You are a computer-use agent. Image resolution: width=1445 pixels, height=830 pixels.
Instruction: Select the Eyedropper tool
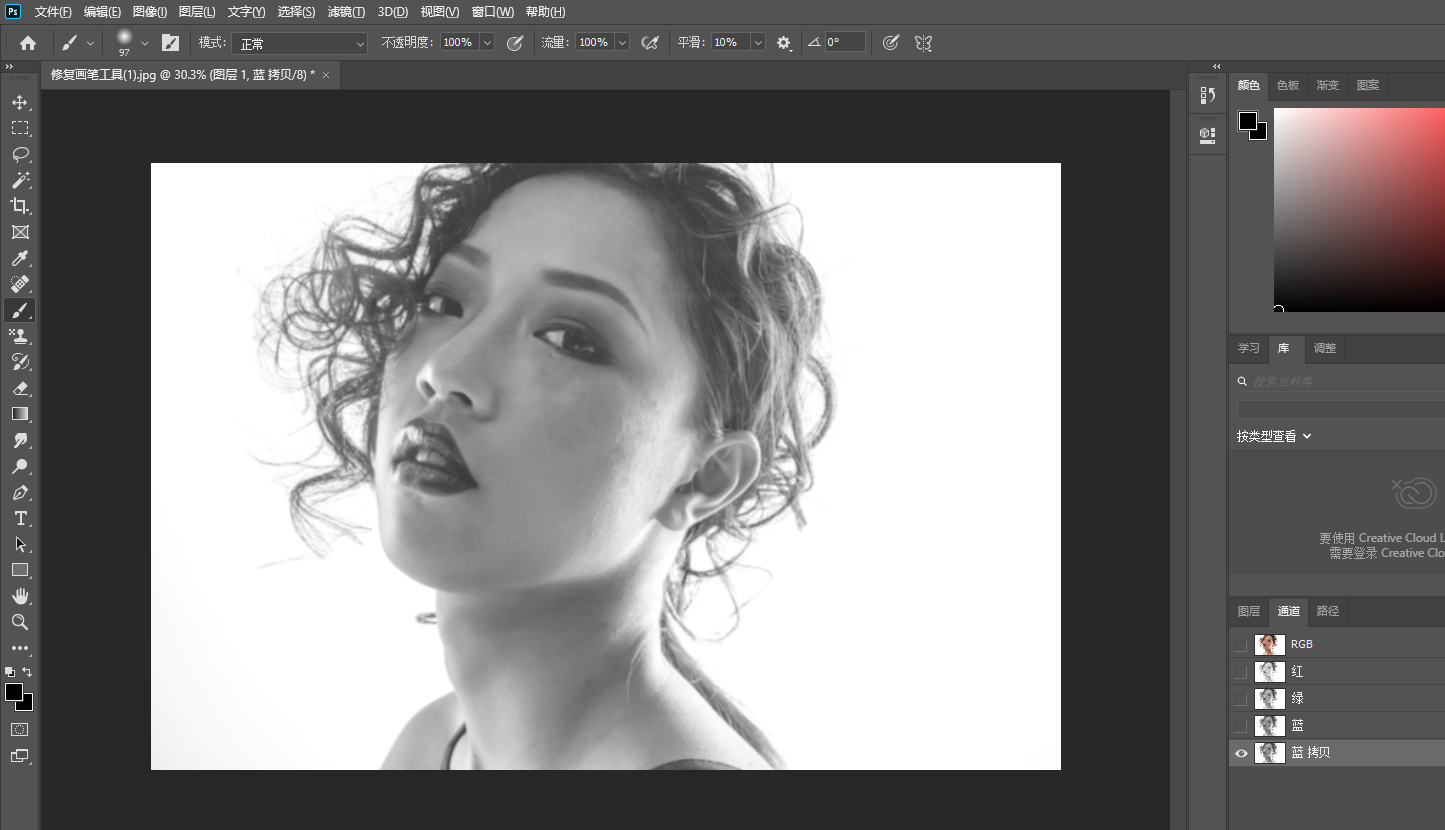20,258
